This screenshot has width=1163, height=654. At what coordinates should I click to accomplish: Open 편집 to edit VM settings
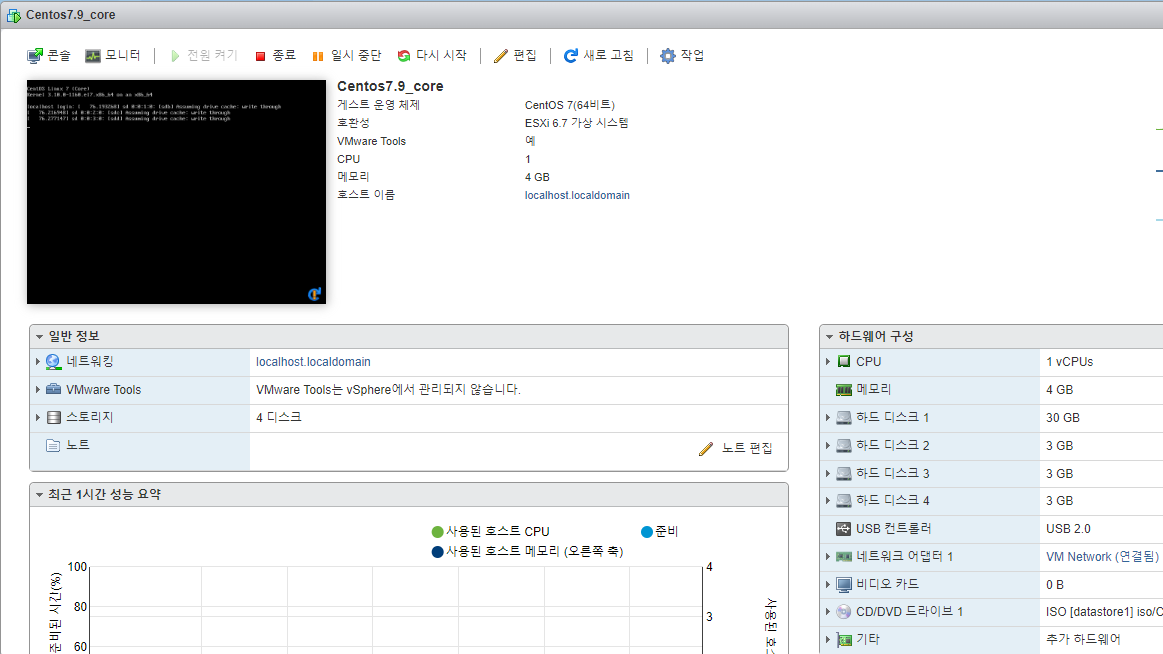pos(515,56)
